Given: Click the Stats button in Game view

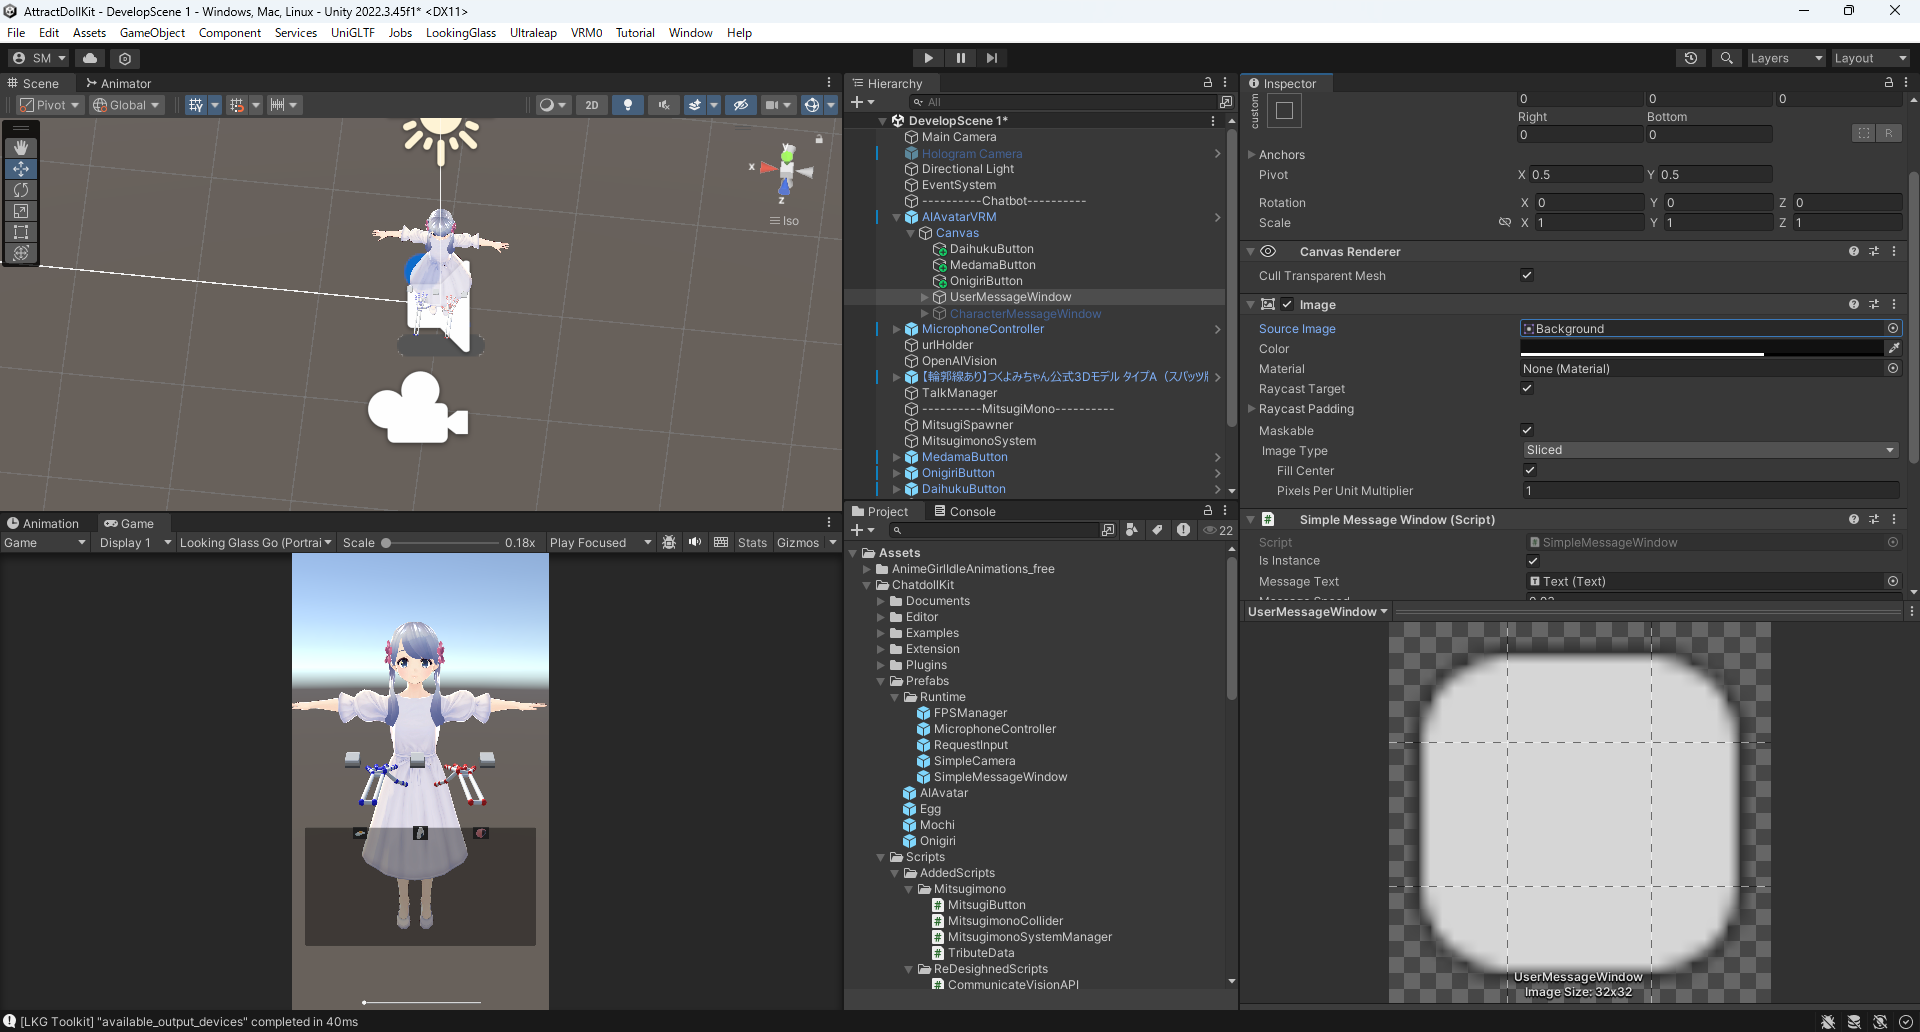Looking at the screenshot, I should (752, 543).
